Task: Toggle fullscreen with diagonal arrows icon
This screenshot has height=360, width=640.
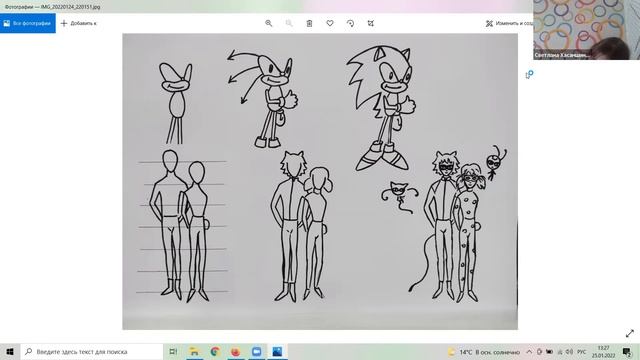Action: tap(630, 333)
